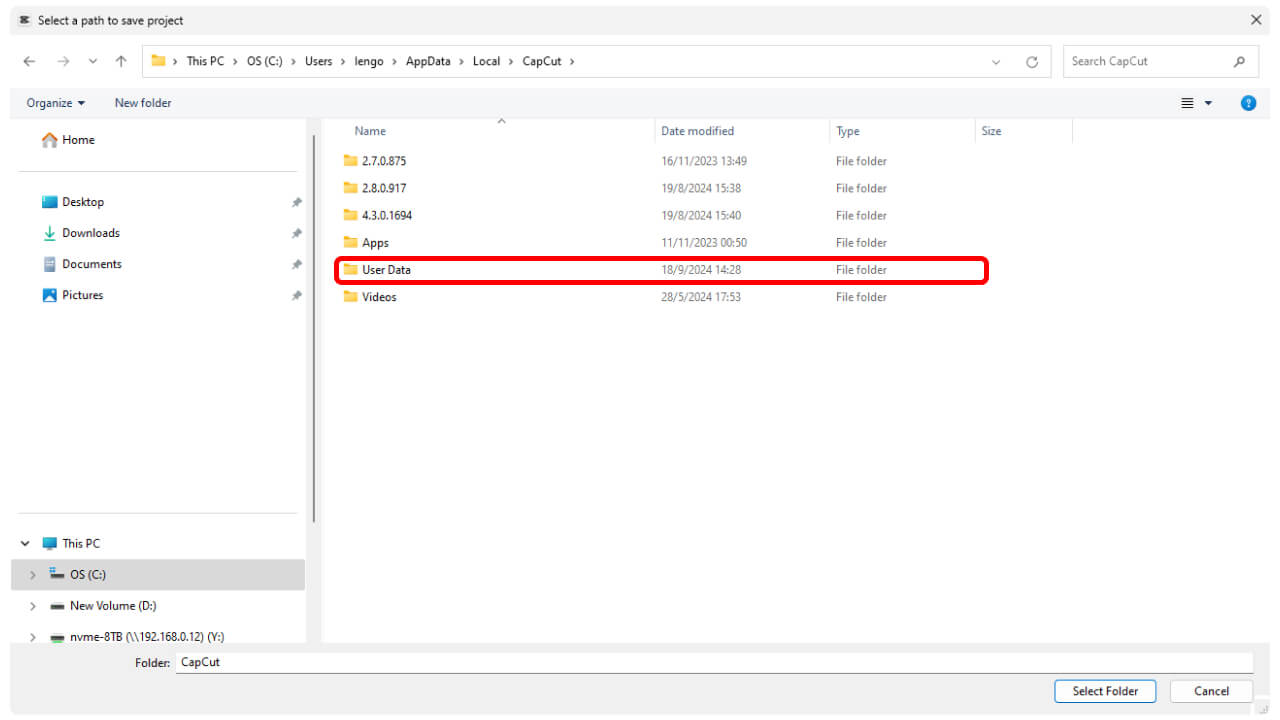Open Desktop quick access item

point(73,202)
